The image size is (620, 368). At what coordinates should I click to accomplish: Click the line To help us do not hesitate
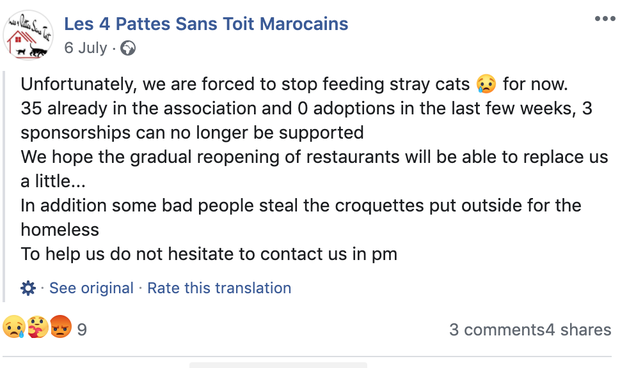coord(209,254)
